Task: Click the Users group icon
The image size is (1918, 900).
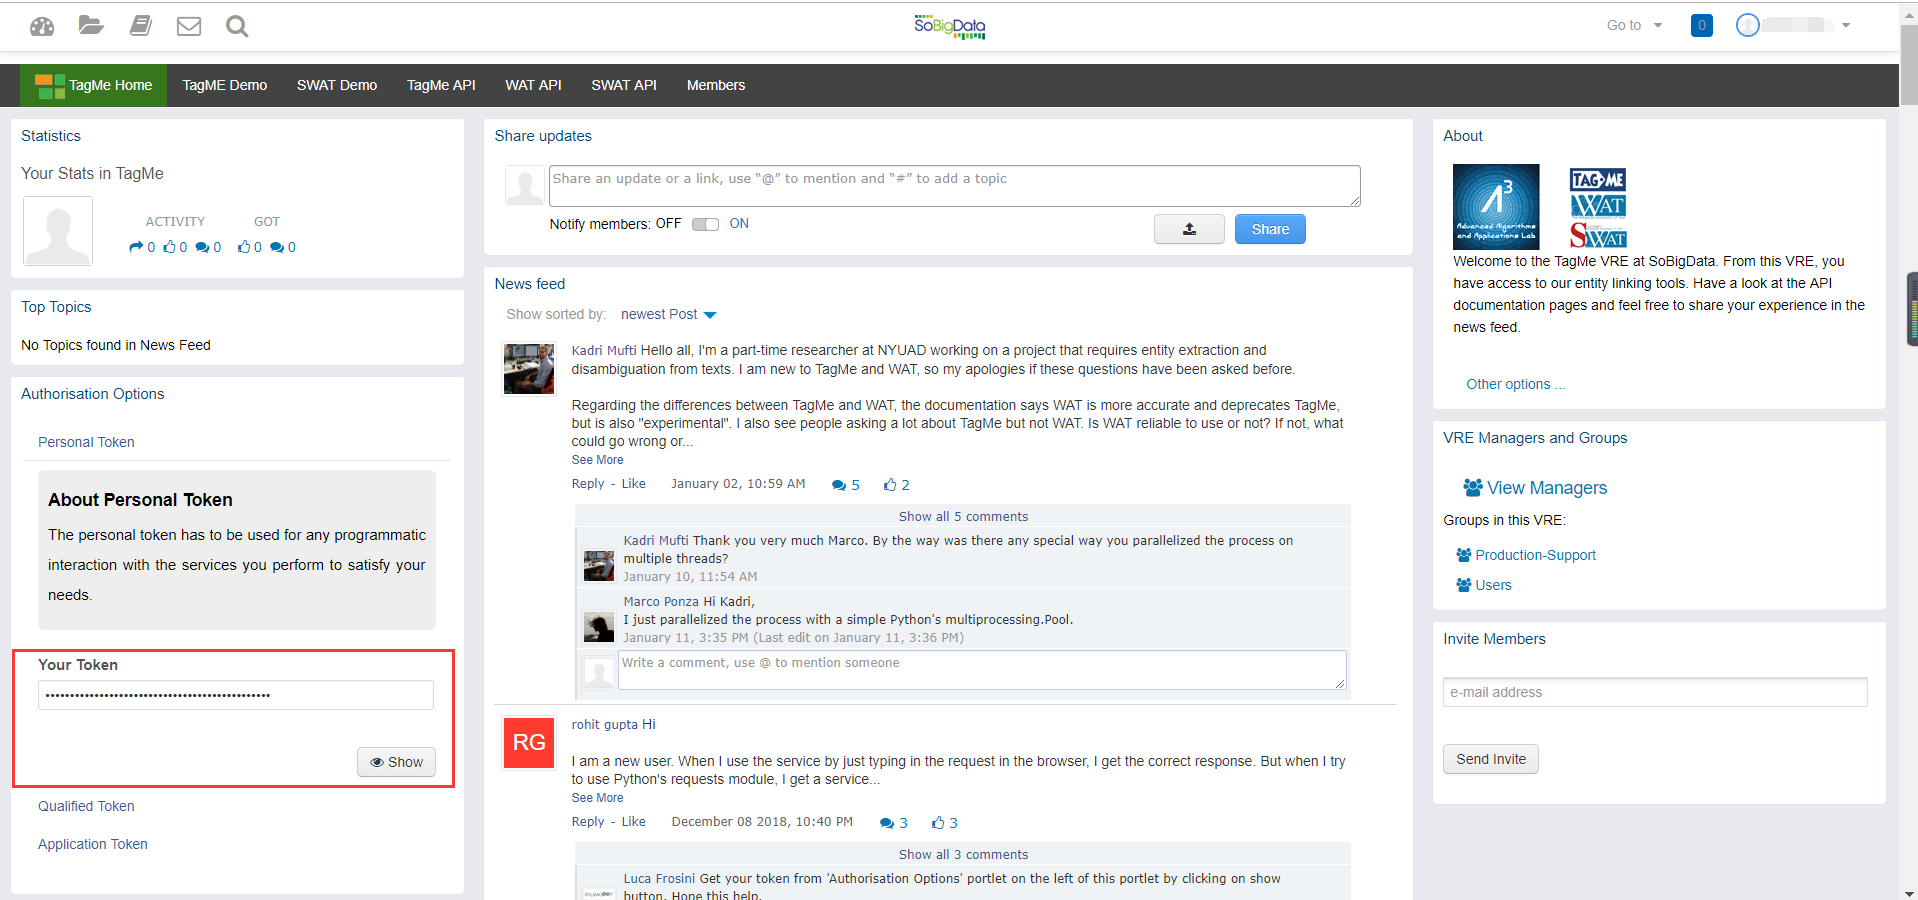Action: 1464,585
